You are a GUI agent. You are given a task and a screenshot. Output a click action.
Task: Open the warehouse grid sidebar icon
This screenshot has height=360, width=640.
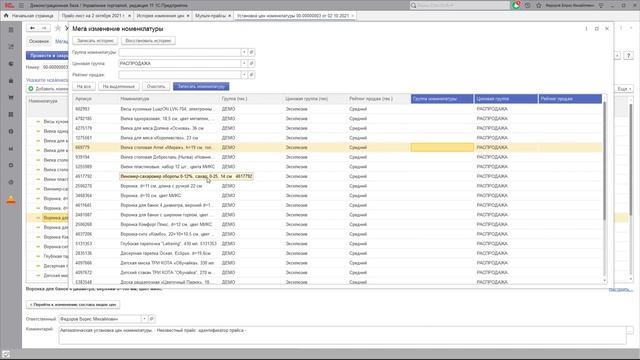point(11,115)
